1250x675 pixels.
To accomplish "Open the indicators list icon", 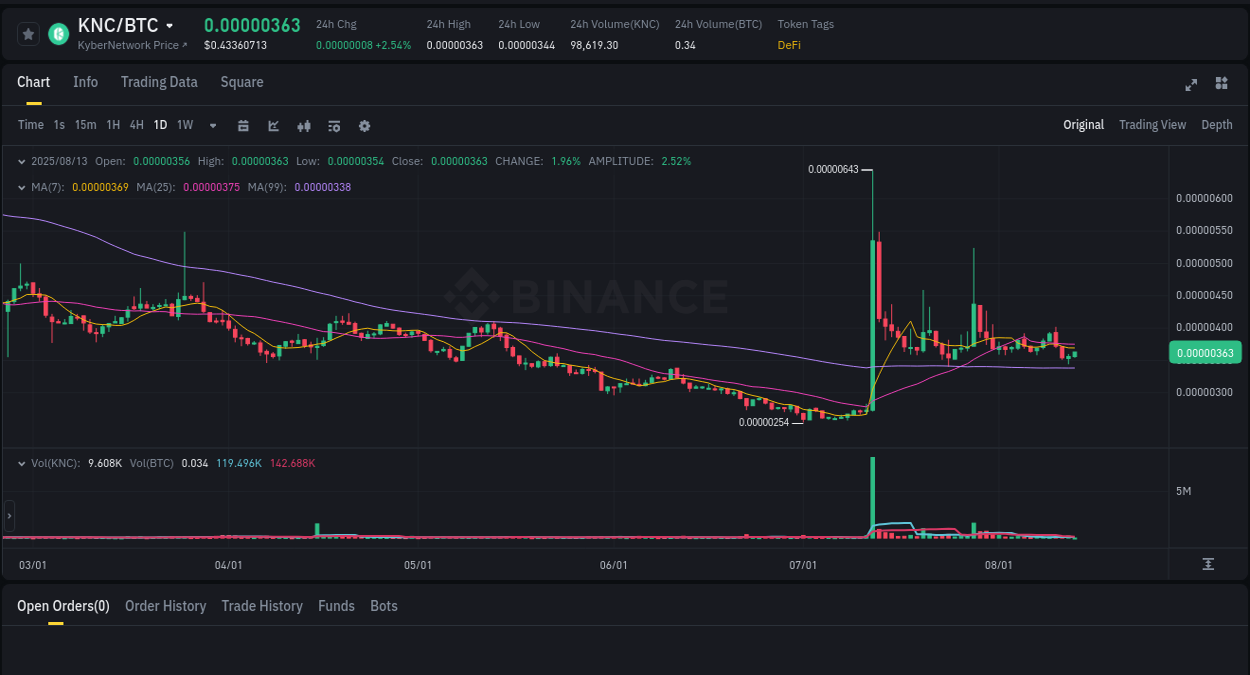I will (x=334, y=125).
